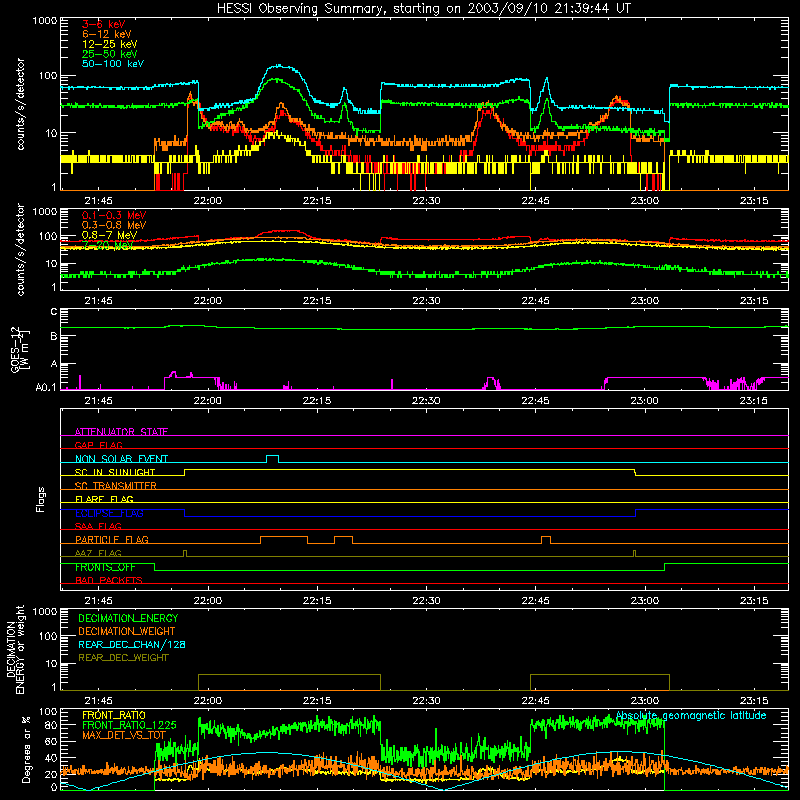Click the SC_IN_SUNLIGHT flag label

click(x=115, y=472)
